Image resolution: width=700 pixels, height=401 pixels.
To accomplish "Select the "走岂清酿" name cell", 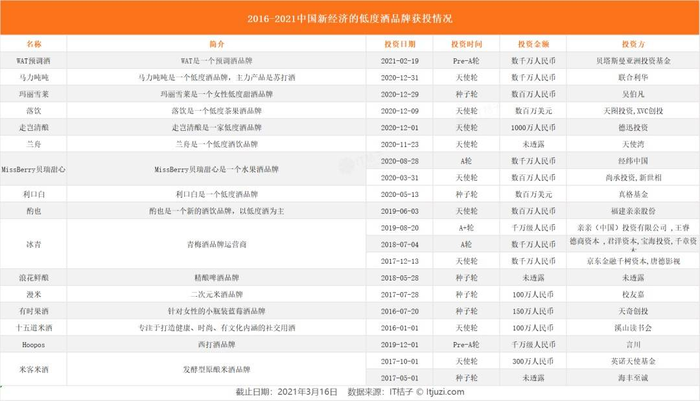I will [x=33, y=127].
